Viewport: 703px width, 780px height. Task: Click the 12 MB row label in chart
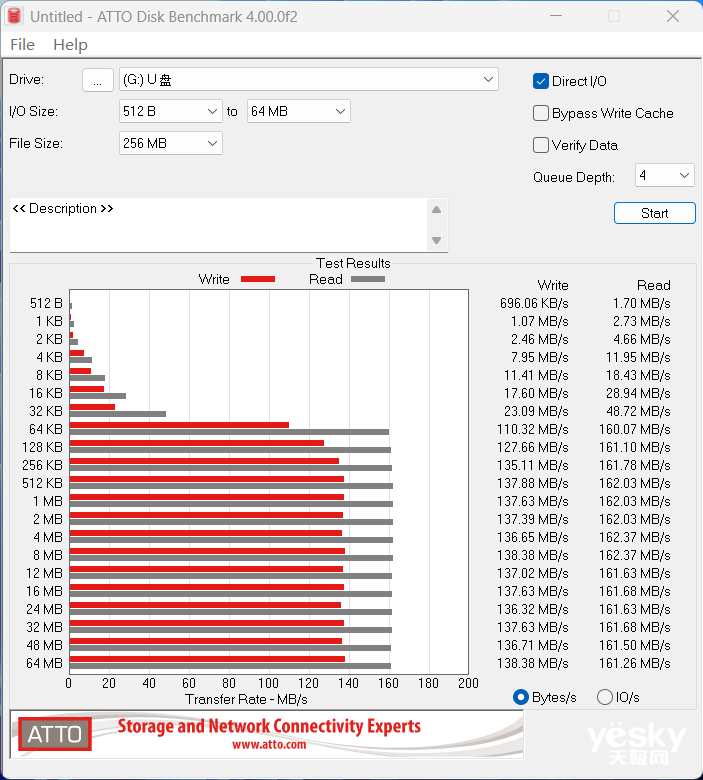44,573
